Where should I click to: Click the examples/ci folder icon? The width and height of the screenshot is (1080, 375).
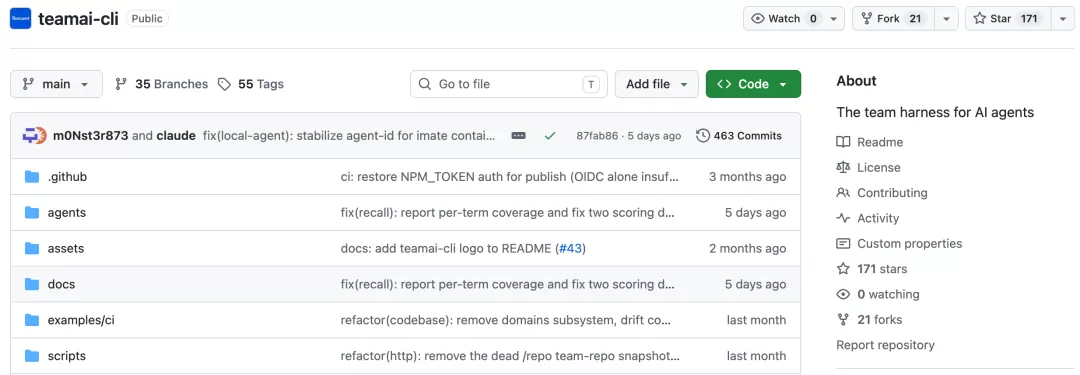(32, 320)
